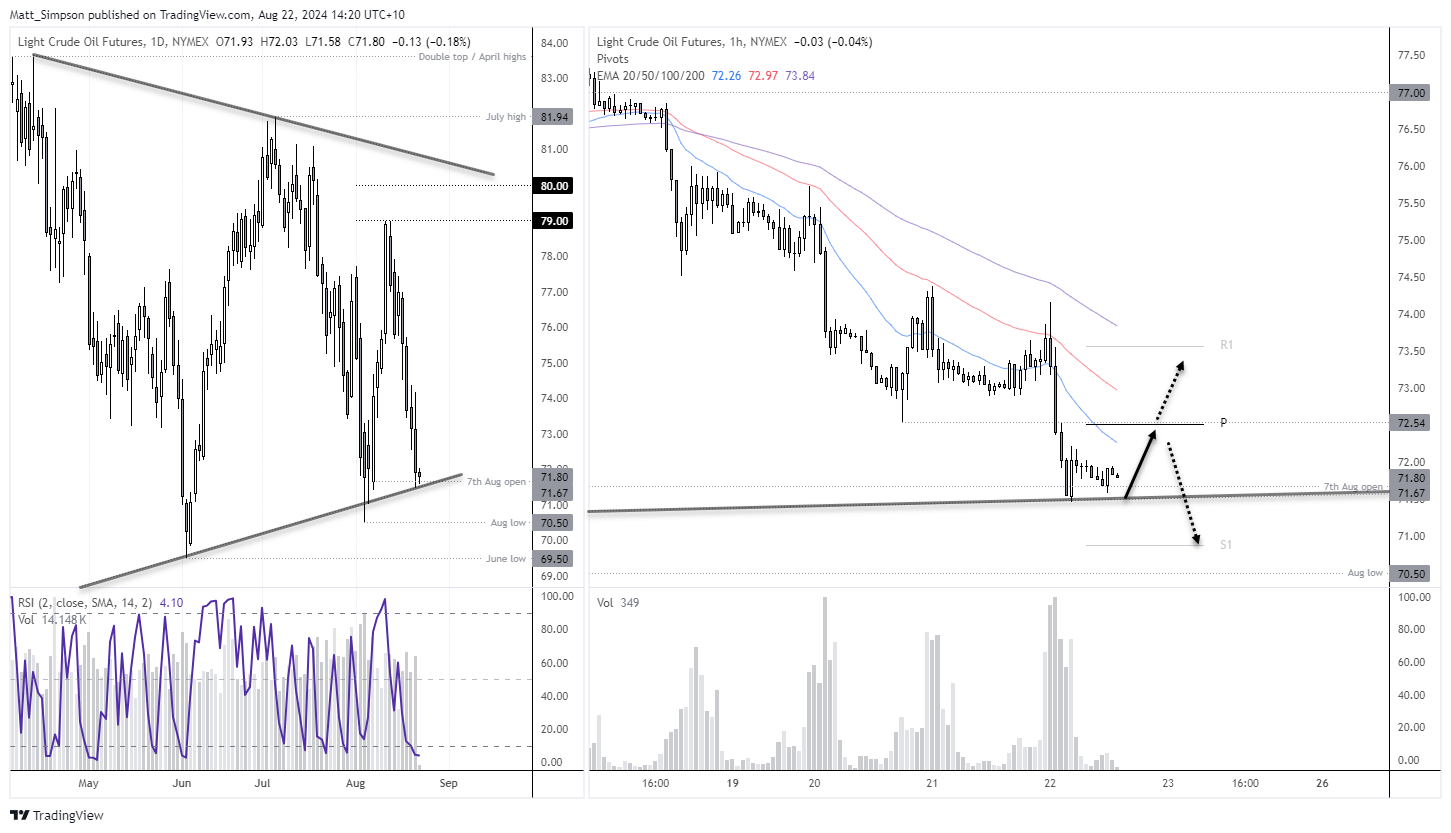Click 'May' on the daily time axis

89,784
